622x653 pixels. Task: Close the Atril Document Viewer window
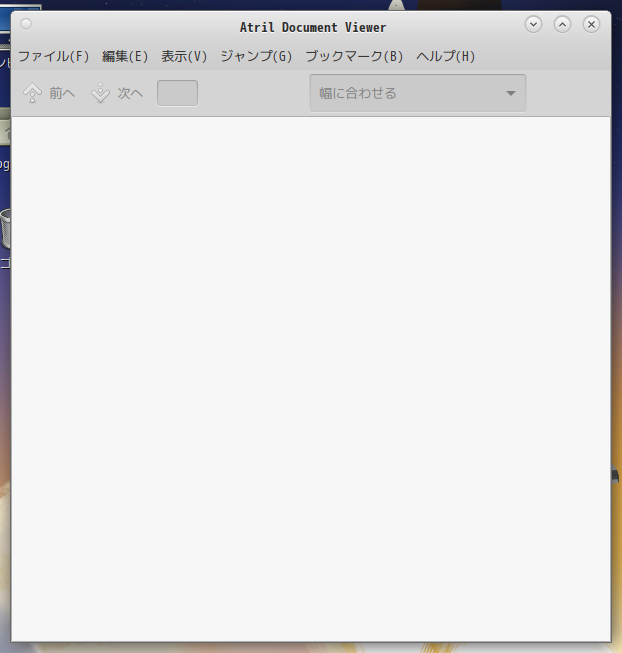coord(591,24)
